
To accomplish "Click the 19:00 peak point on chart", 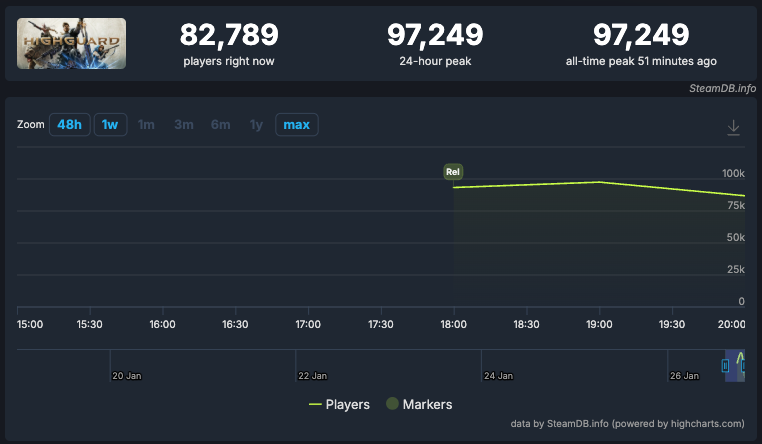I will click(598, 182).
